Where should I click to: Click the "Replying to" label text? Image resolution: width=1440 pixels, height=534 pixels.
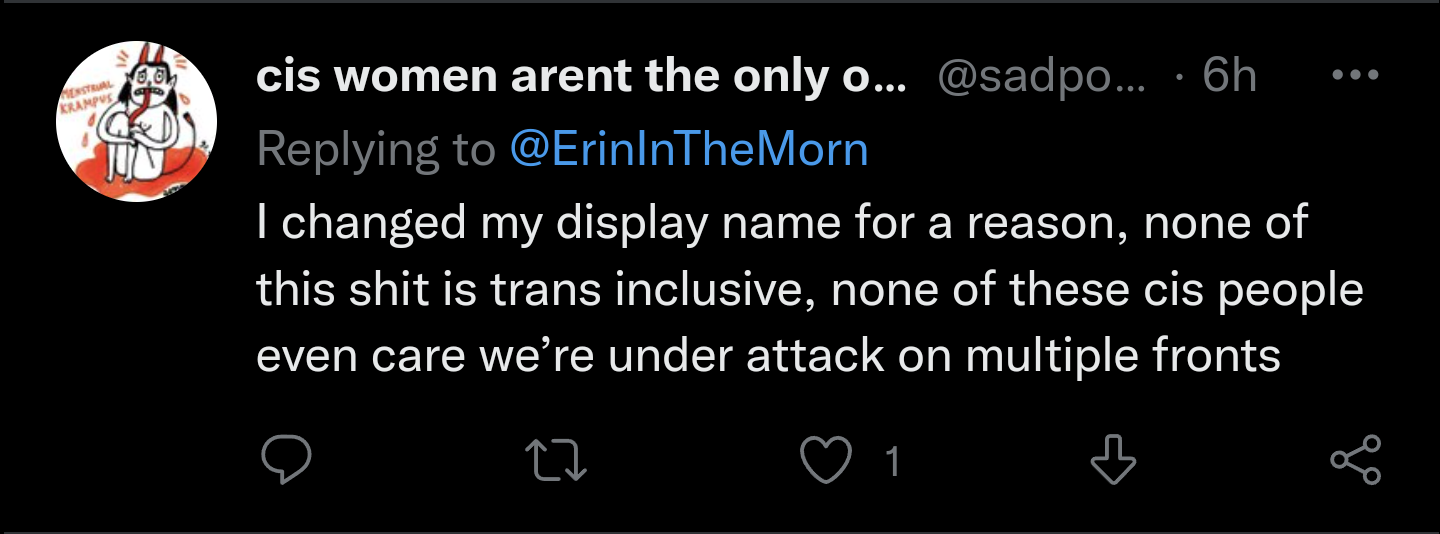(x=375, y=150)
